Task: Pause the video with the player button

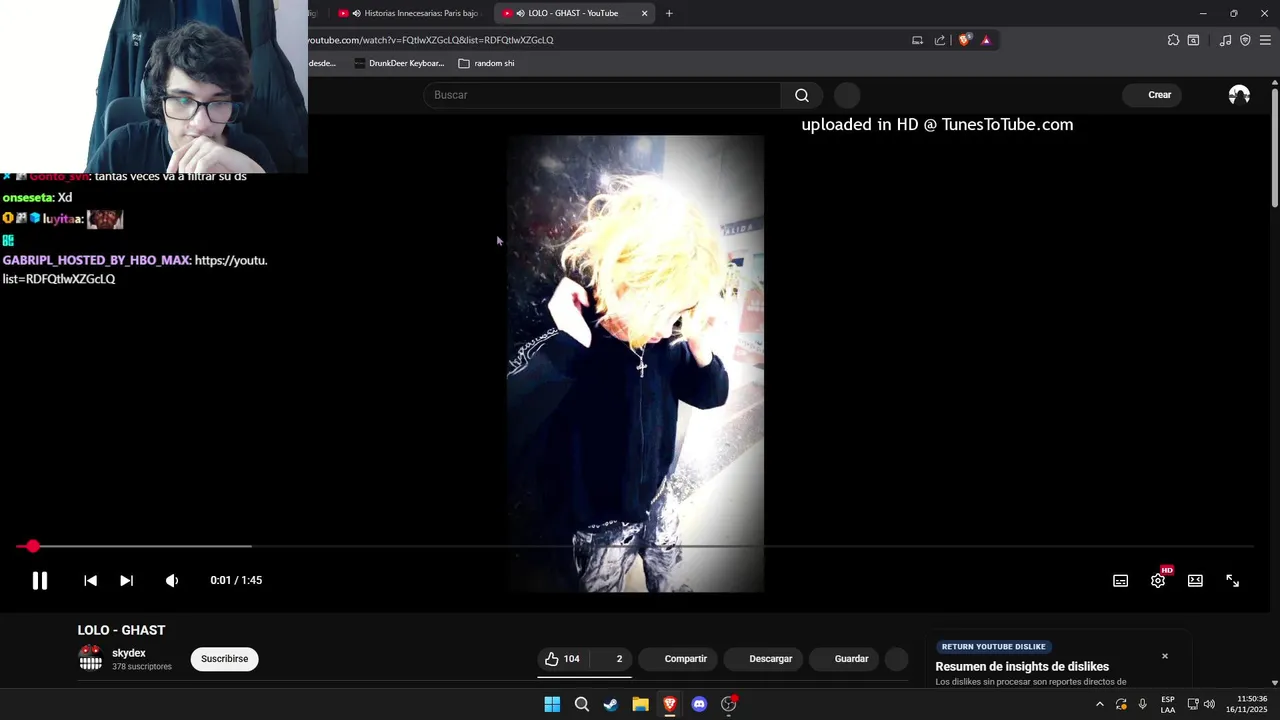Action: coord(39,580)
